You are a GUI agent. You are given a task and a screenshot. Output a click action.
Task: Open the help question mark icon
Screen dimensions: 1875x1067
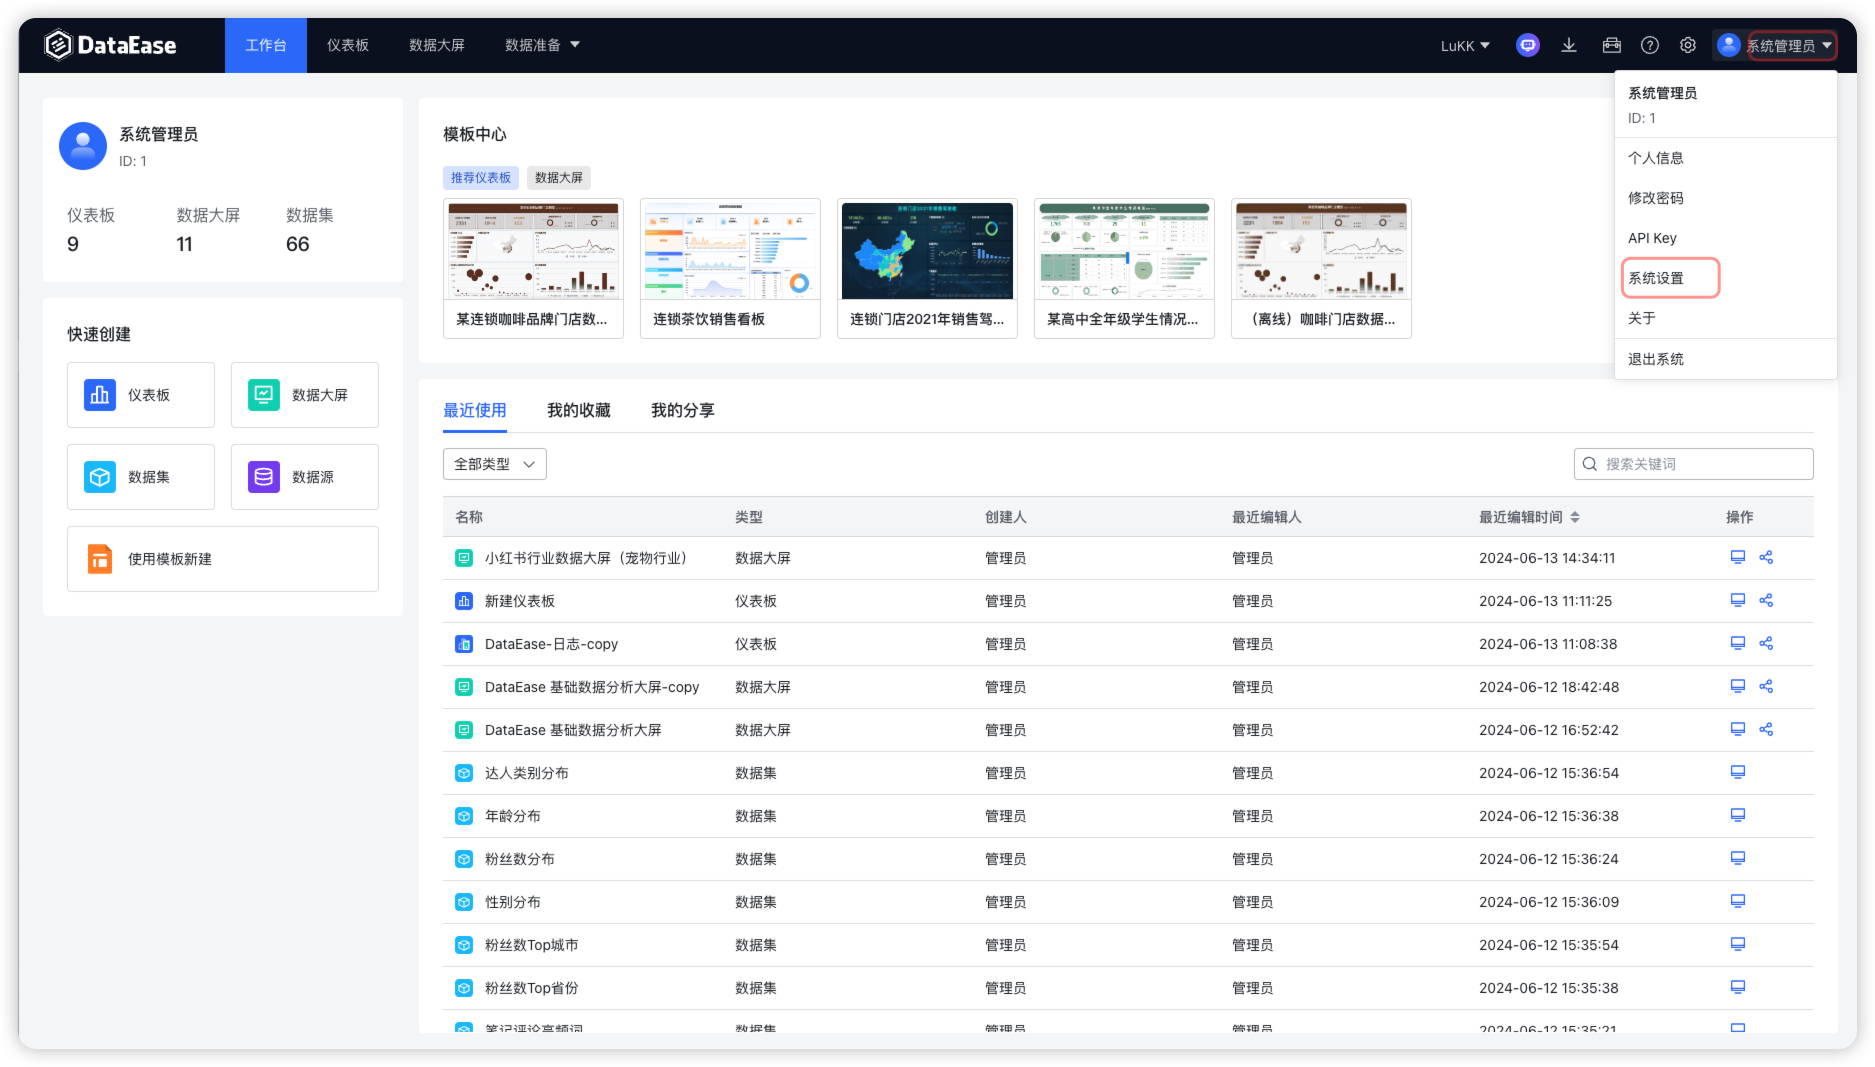[x=1649, y=45]
